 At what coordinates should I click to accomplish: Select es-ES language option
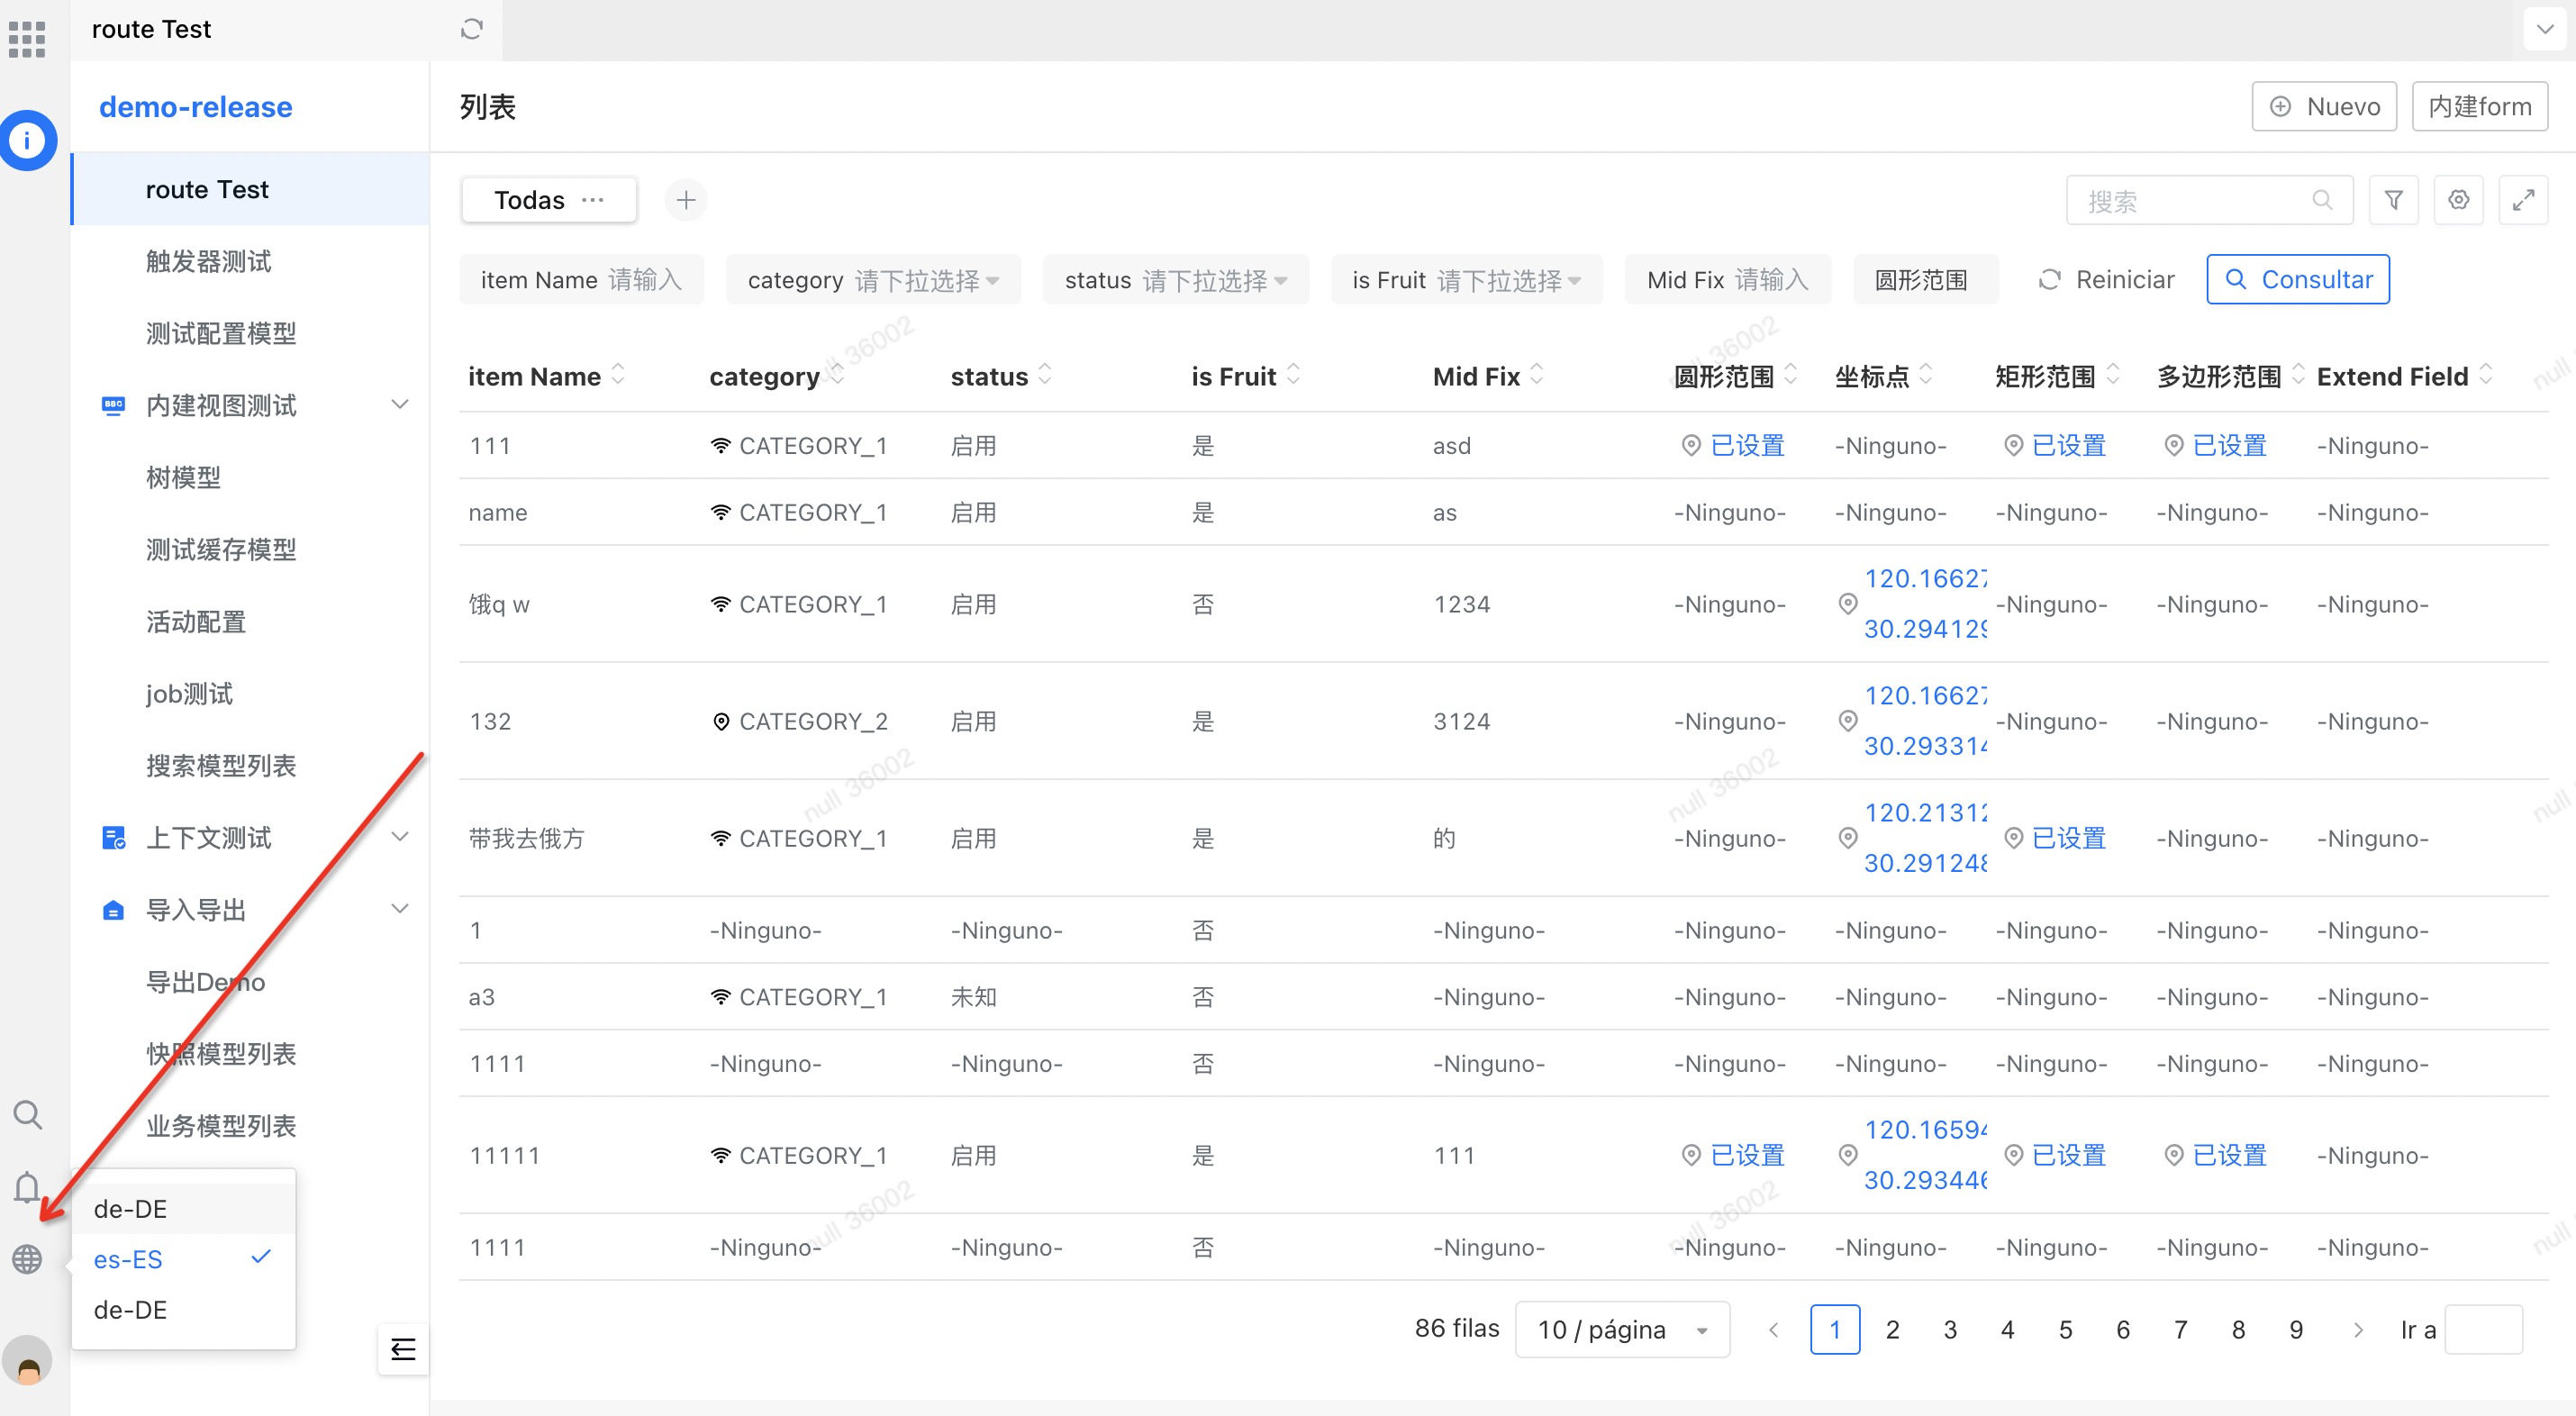[184, 1258]
